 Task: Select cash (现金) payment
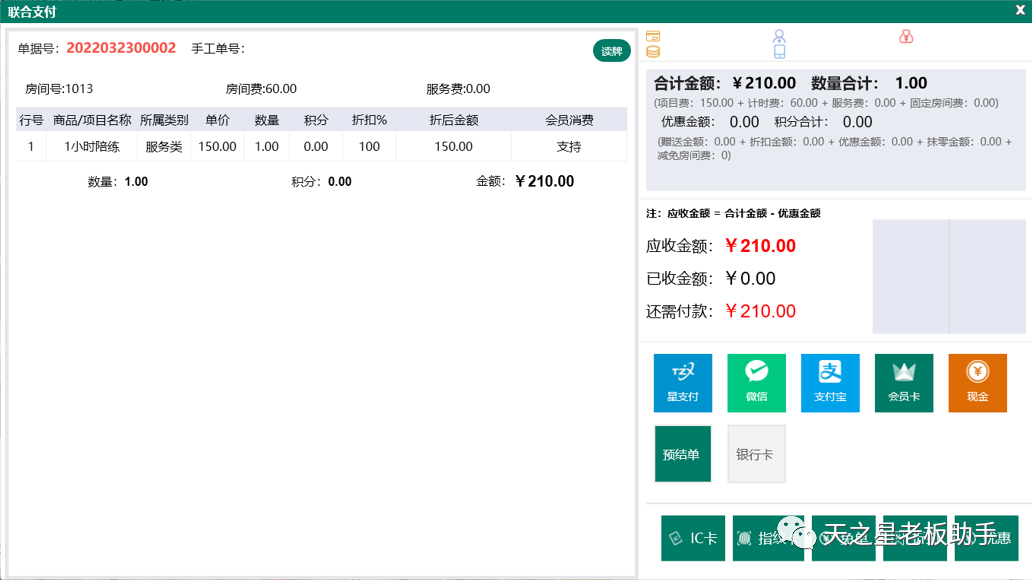[977, 383]
